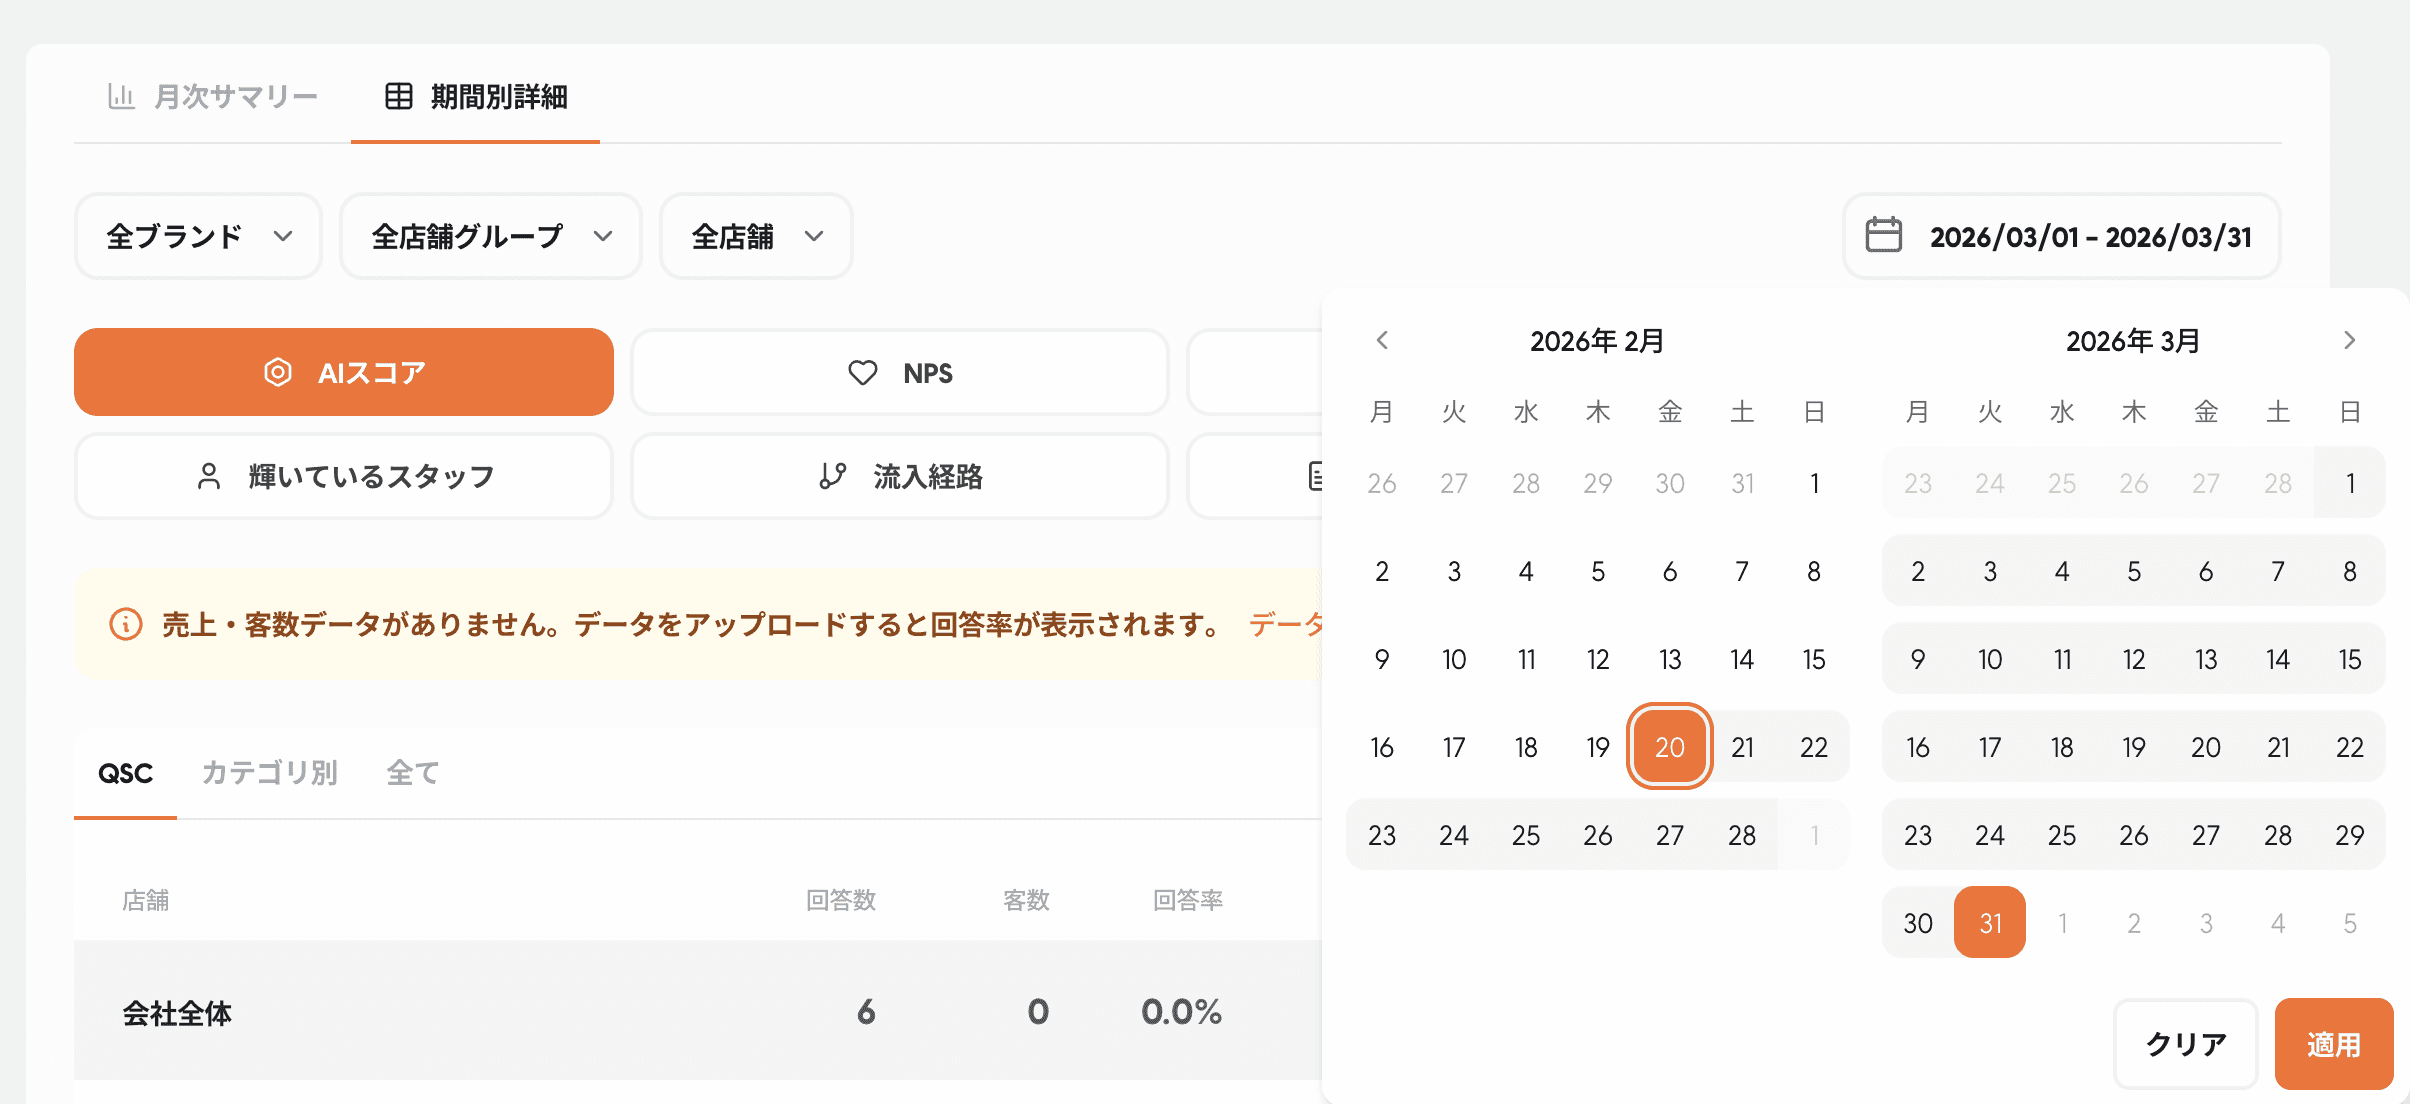Select February 20 in the calendar

1669,747
